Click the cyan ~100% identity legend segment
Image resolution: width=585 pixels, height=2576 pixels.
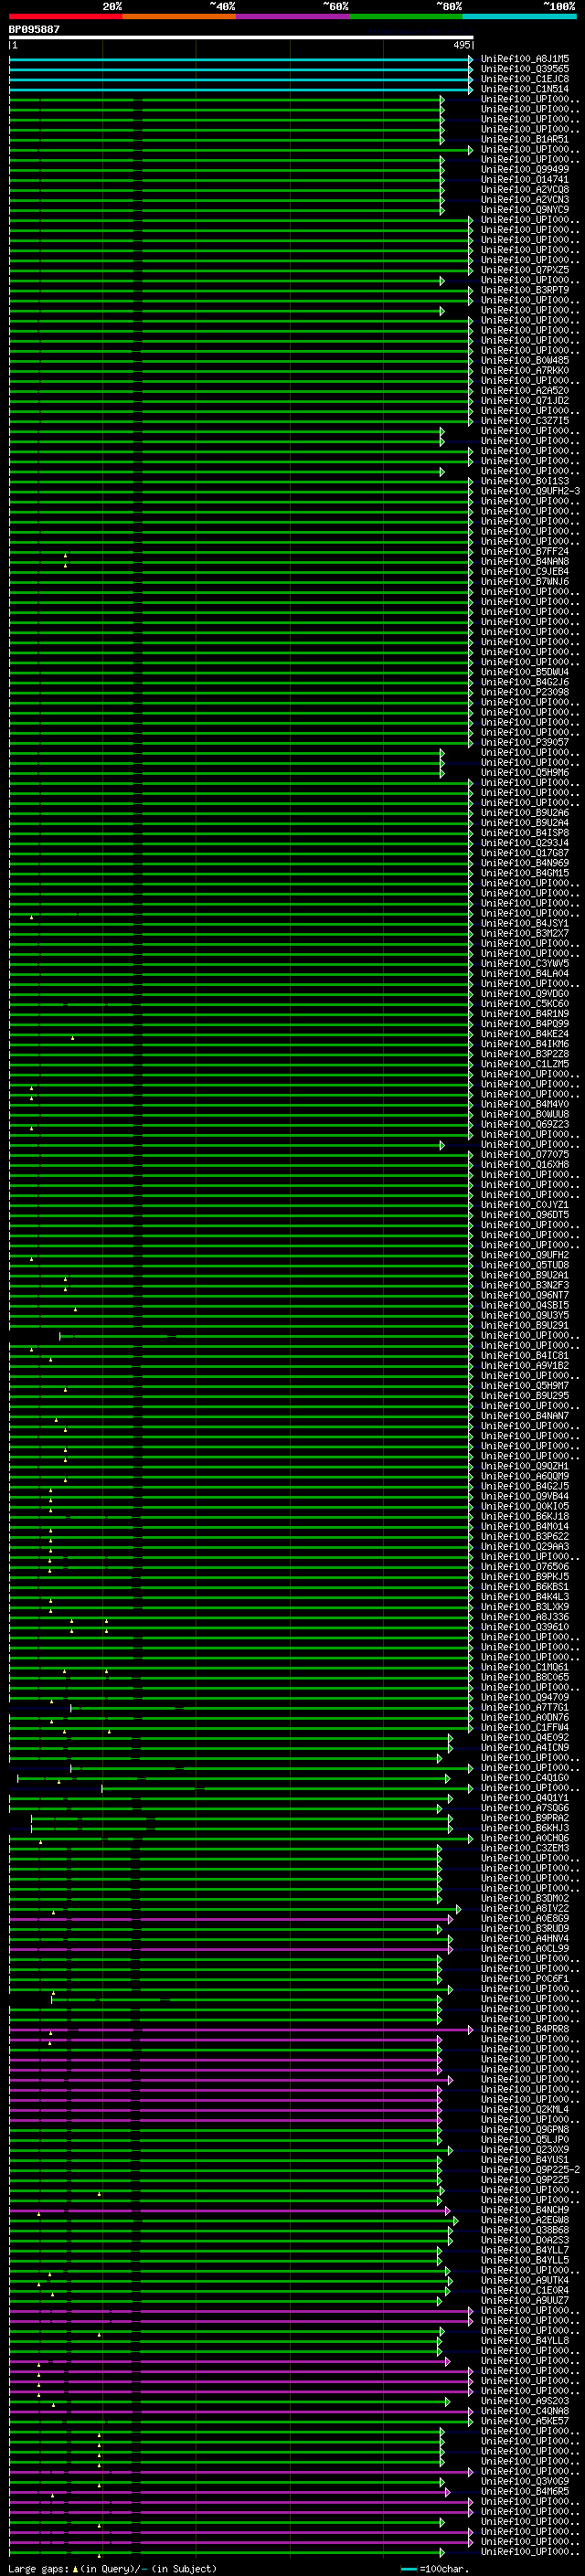pos(519,16)
